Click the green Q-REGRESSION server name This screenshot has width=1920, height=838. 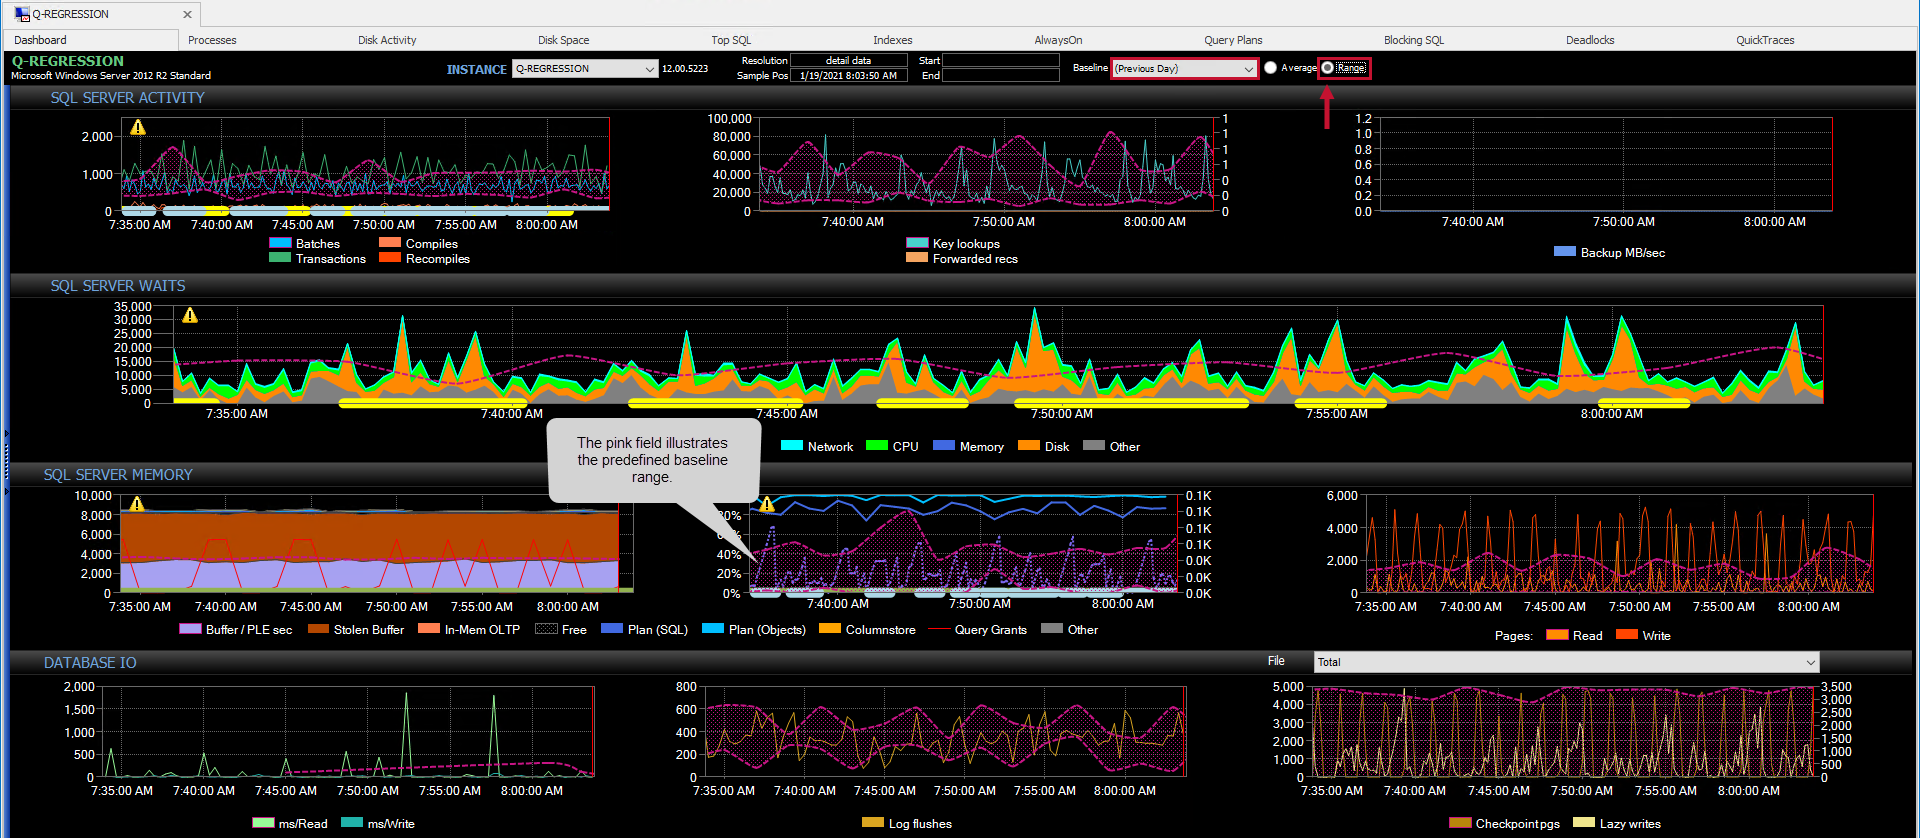click(x=68, y=61)
